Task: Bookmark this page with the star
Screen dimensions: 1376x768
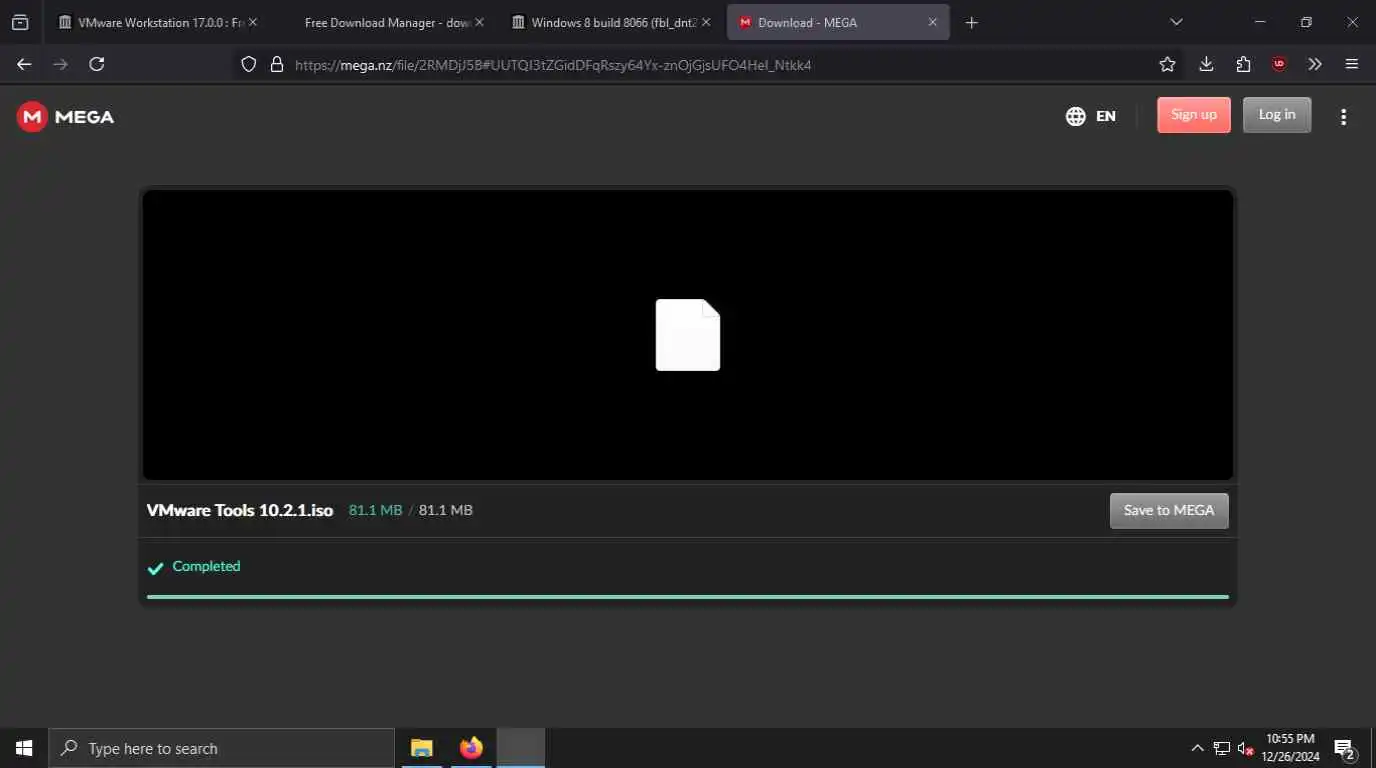Action: (x=1167, y=64)
